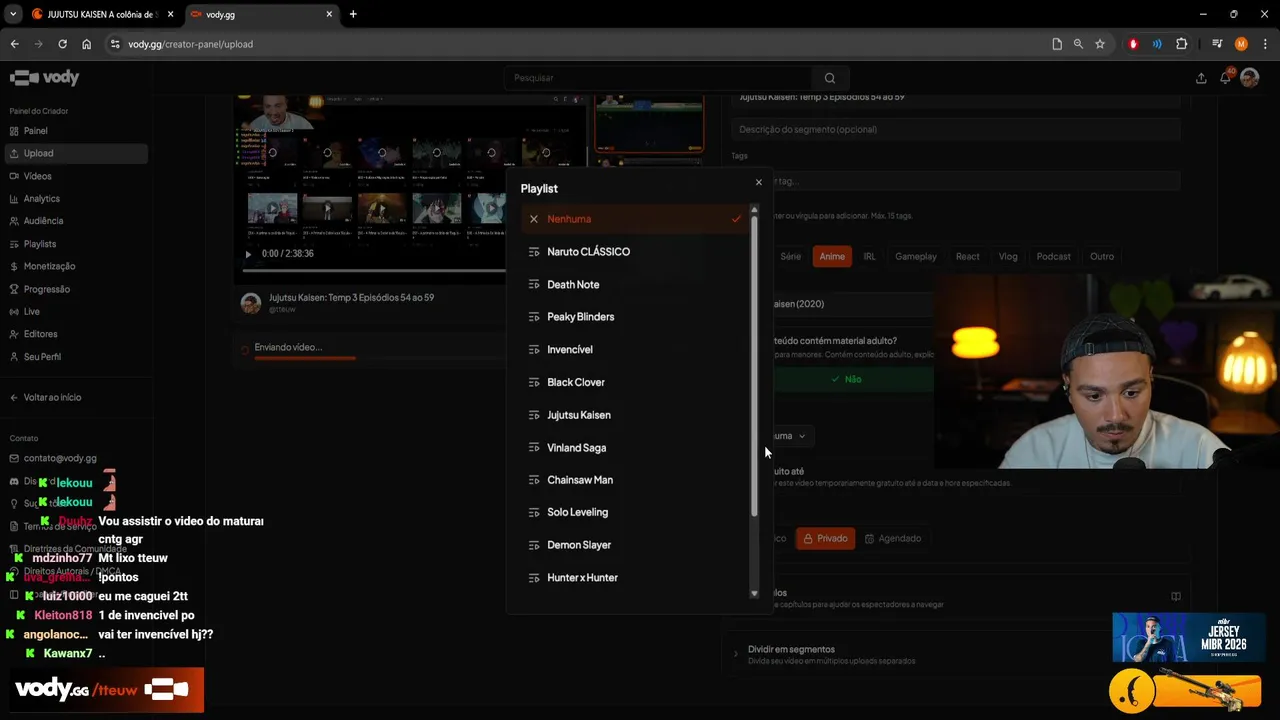Viewport: 1280px width, 720px height.
Task: Select the Anime category tab
Action: 832,257
